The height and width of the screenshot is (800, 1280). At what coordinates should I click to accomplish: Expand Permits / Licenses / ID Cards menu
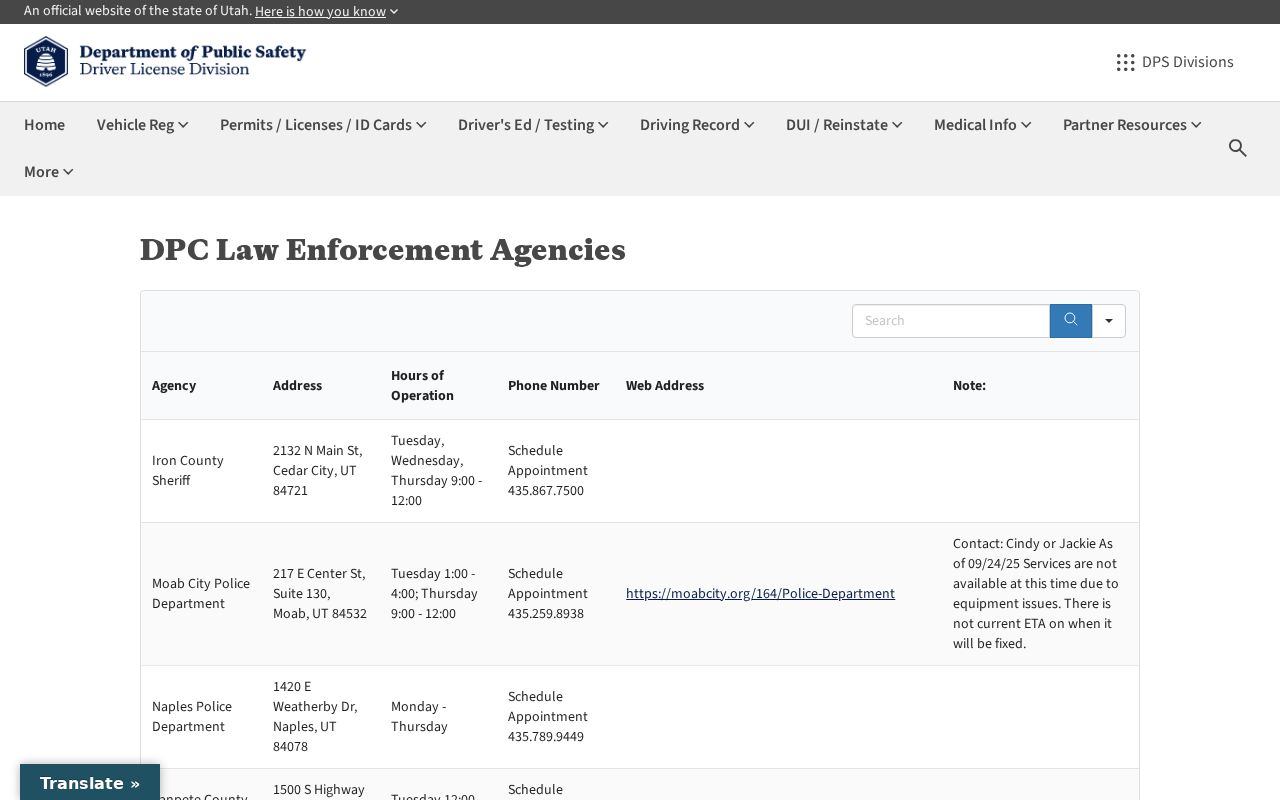323,125
